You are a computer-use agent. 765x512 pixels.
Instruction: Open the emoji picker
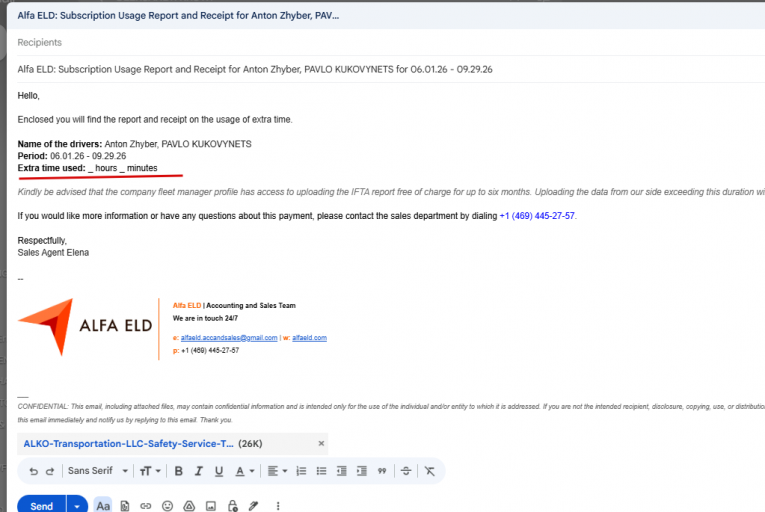[x=167, y=506]
